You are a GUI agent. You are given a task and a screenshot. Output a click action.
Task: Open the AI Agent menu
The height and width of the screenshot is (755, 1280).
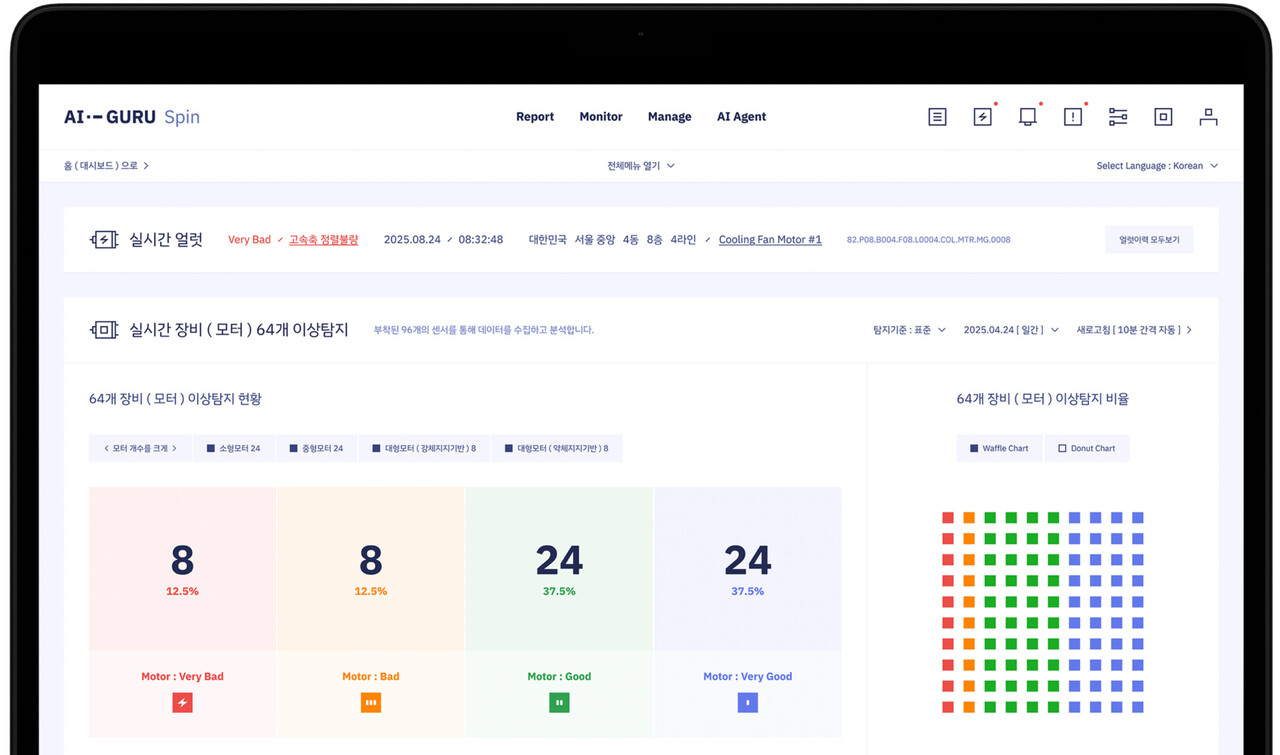point(741,117)
